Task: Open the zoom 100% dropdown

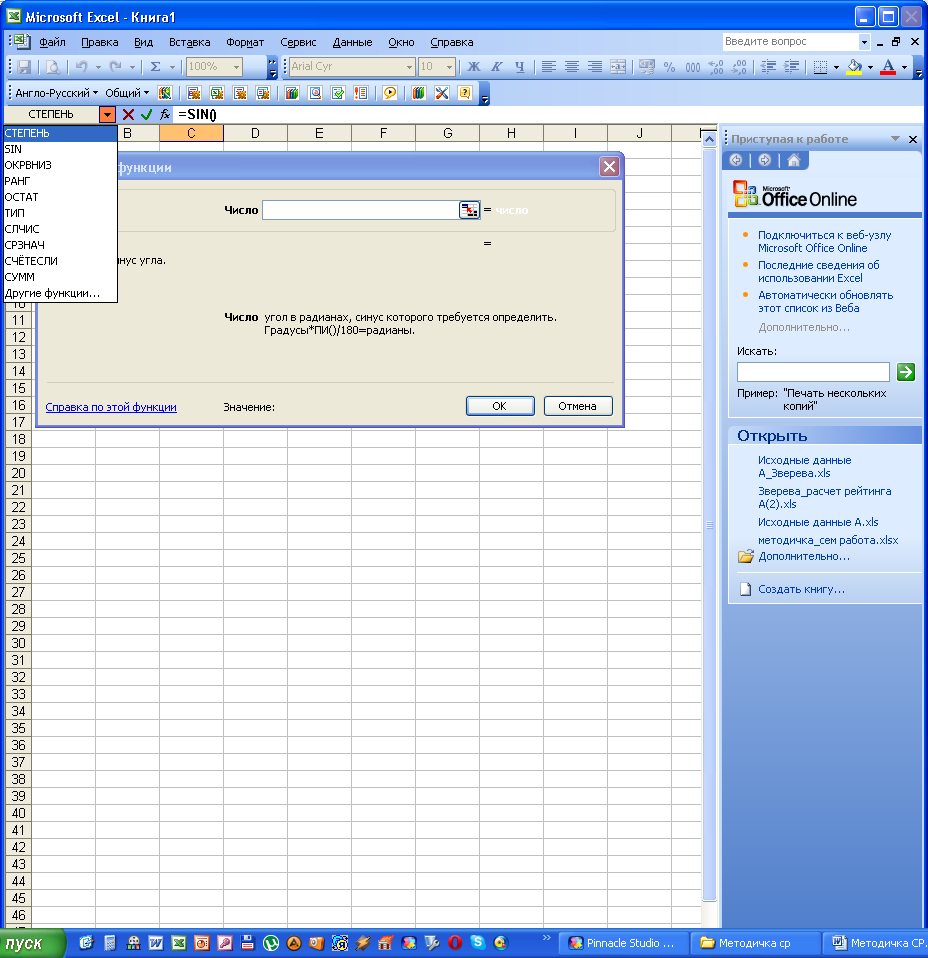Action: tap(236, 67)
